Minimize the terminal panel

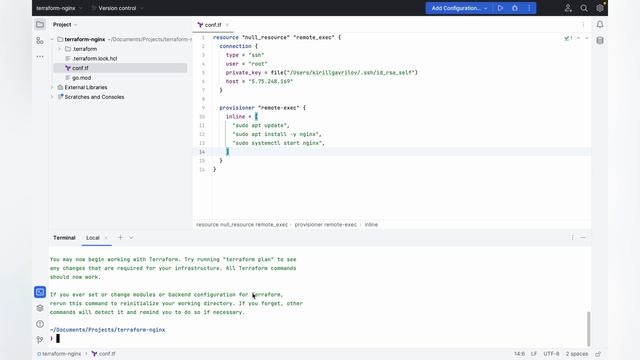(x=583, y=238)
